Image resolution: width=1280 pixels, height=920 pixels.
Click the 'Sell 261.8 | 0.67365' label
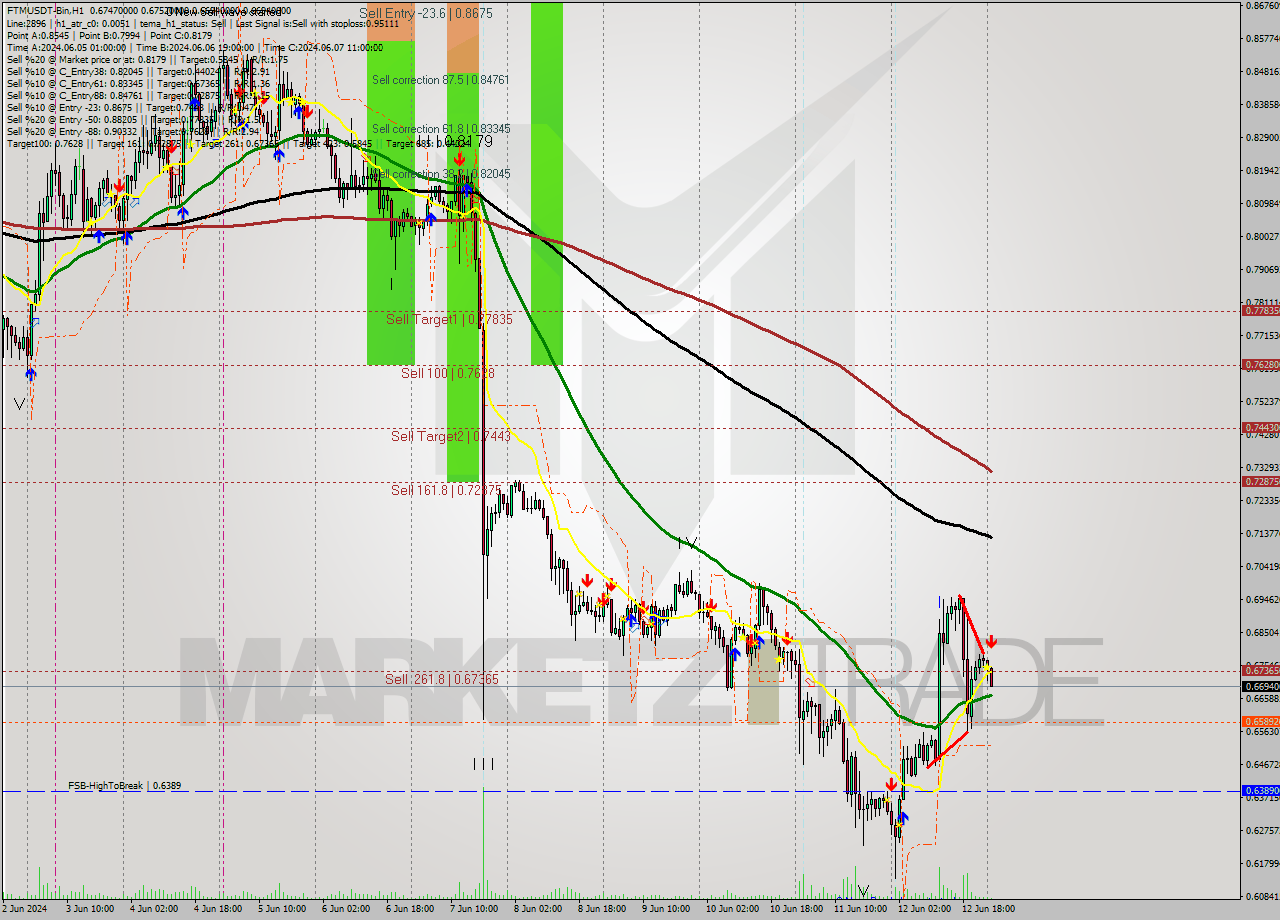pyautogui.click(x=442, y=679)
